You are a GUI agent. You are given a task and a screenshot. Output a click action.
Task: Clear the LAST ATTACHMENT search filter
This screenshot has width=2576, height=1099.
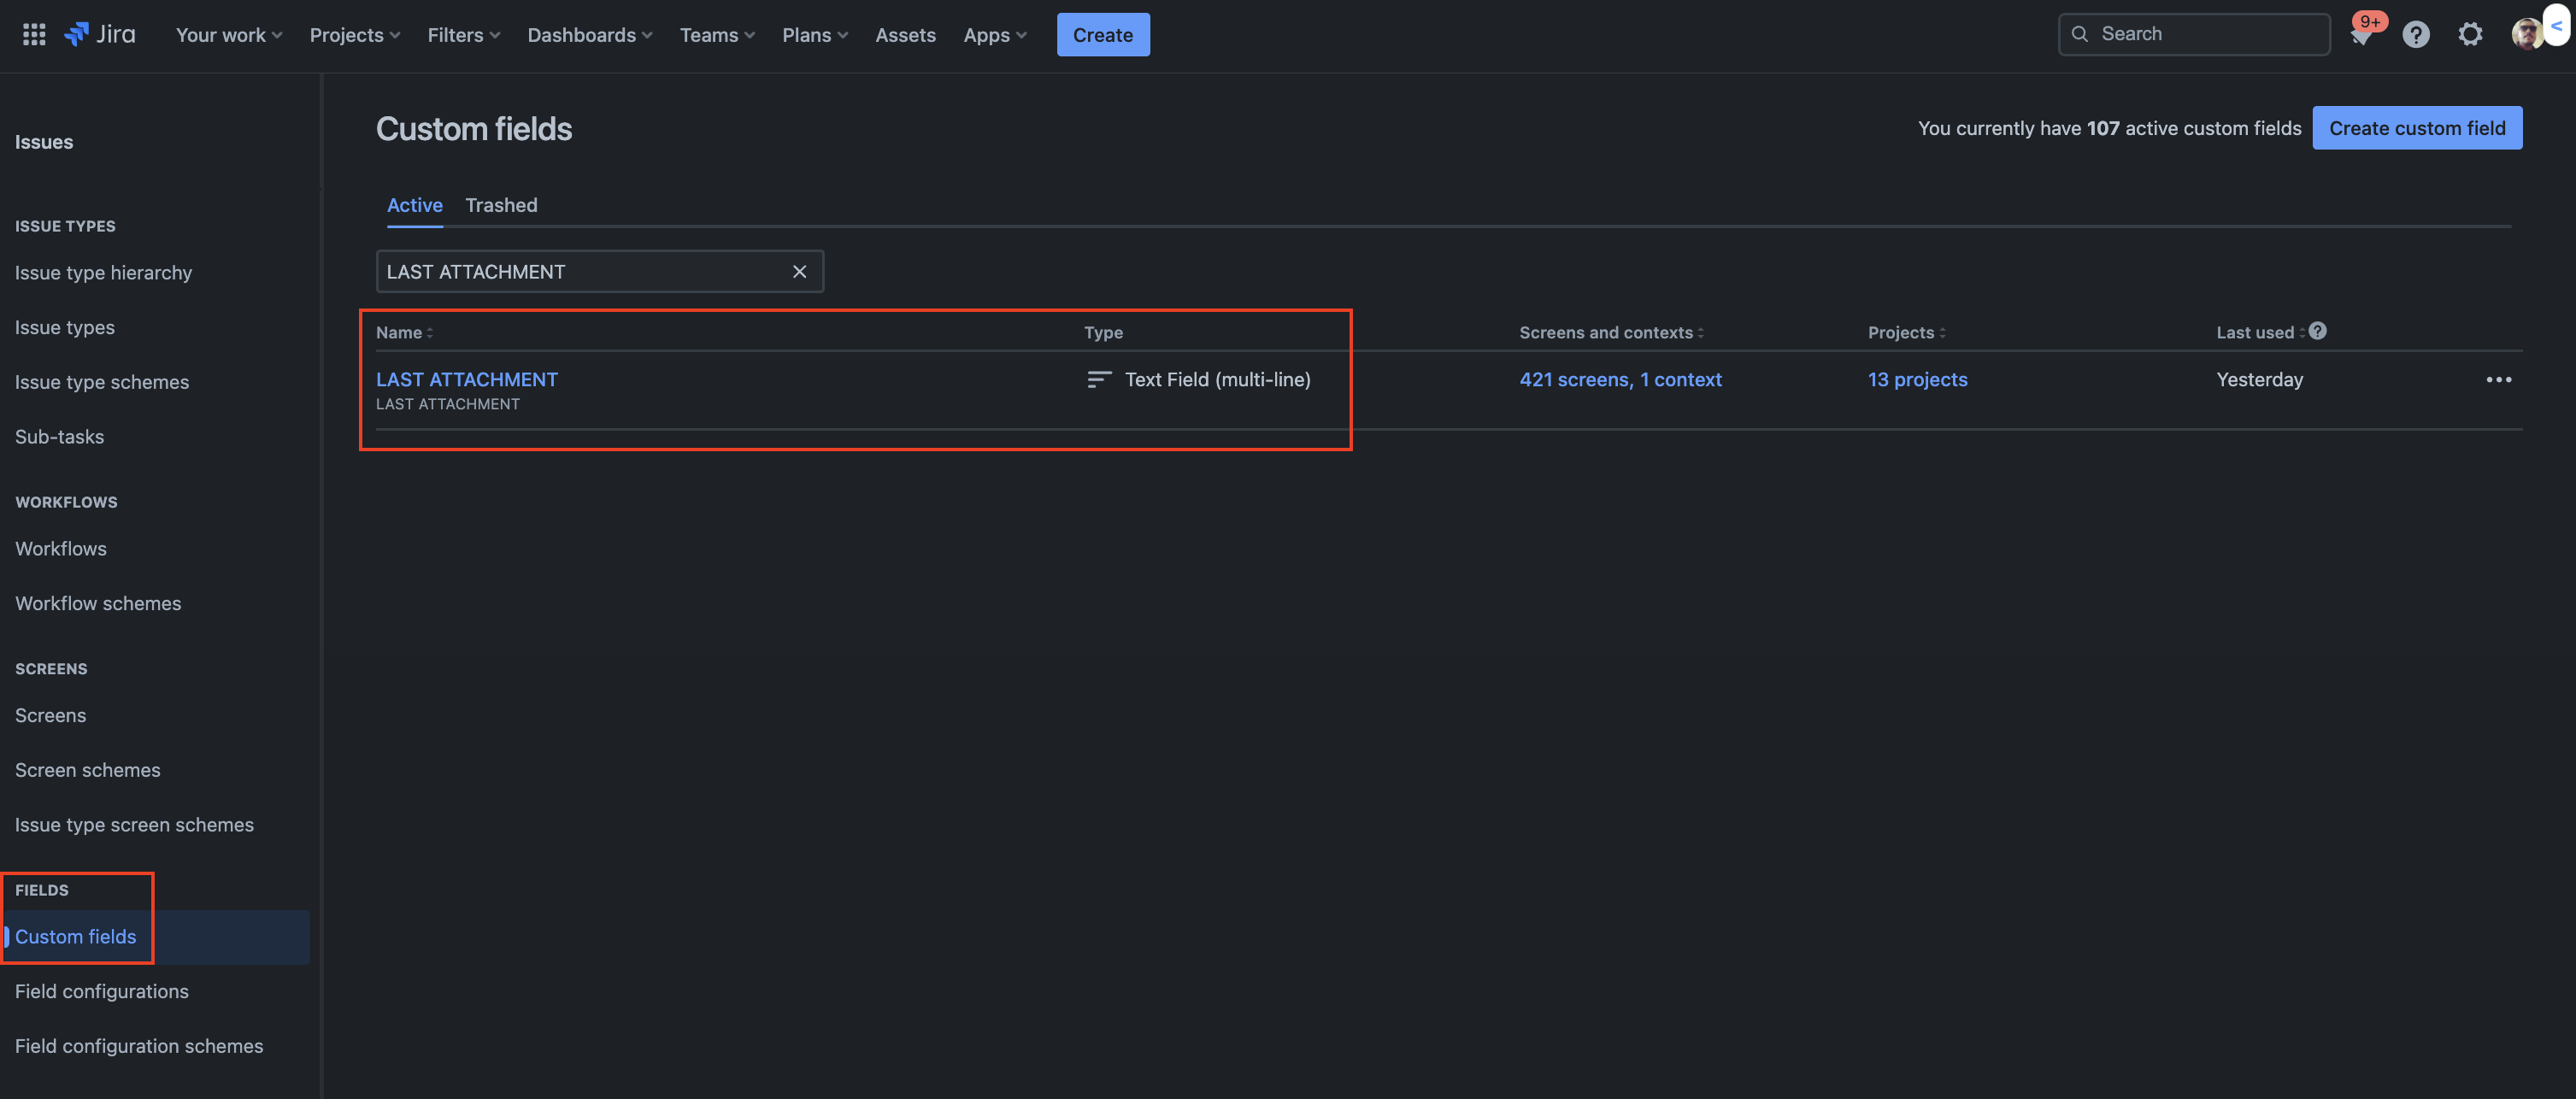799,272
